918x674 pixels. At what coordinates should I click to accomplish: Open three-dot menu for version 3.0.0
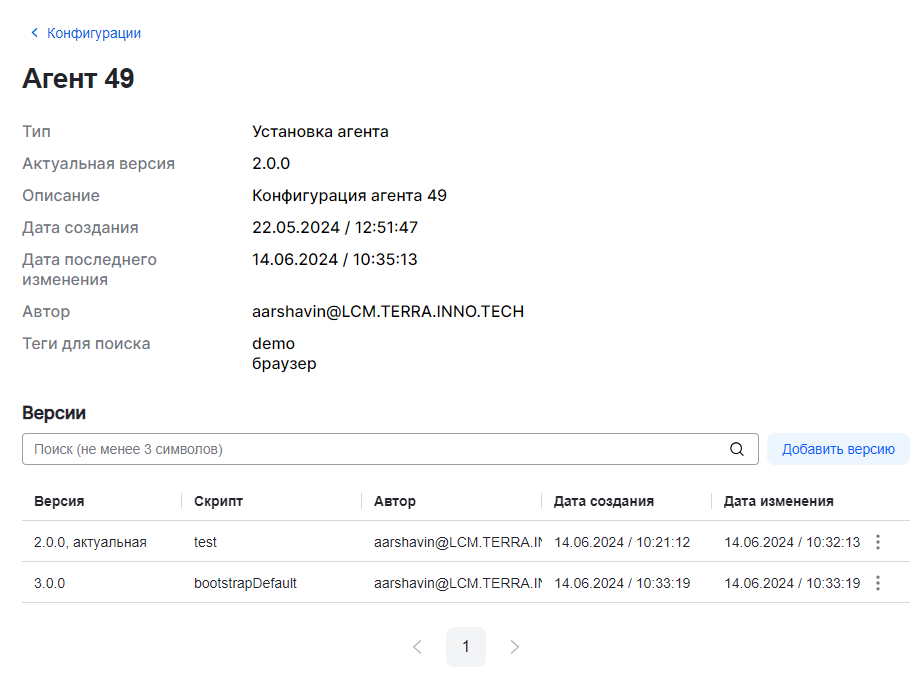[x=878, y=583]
